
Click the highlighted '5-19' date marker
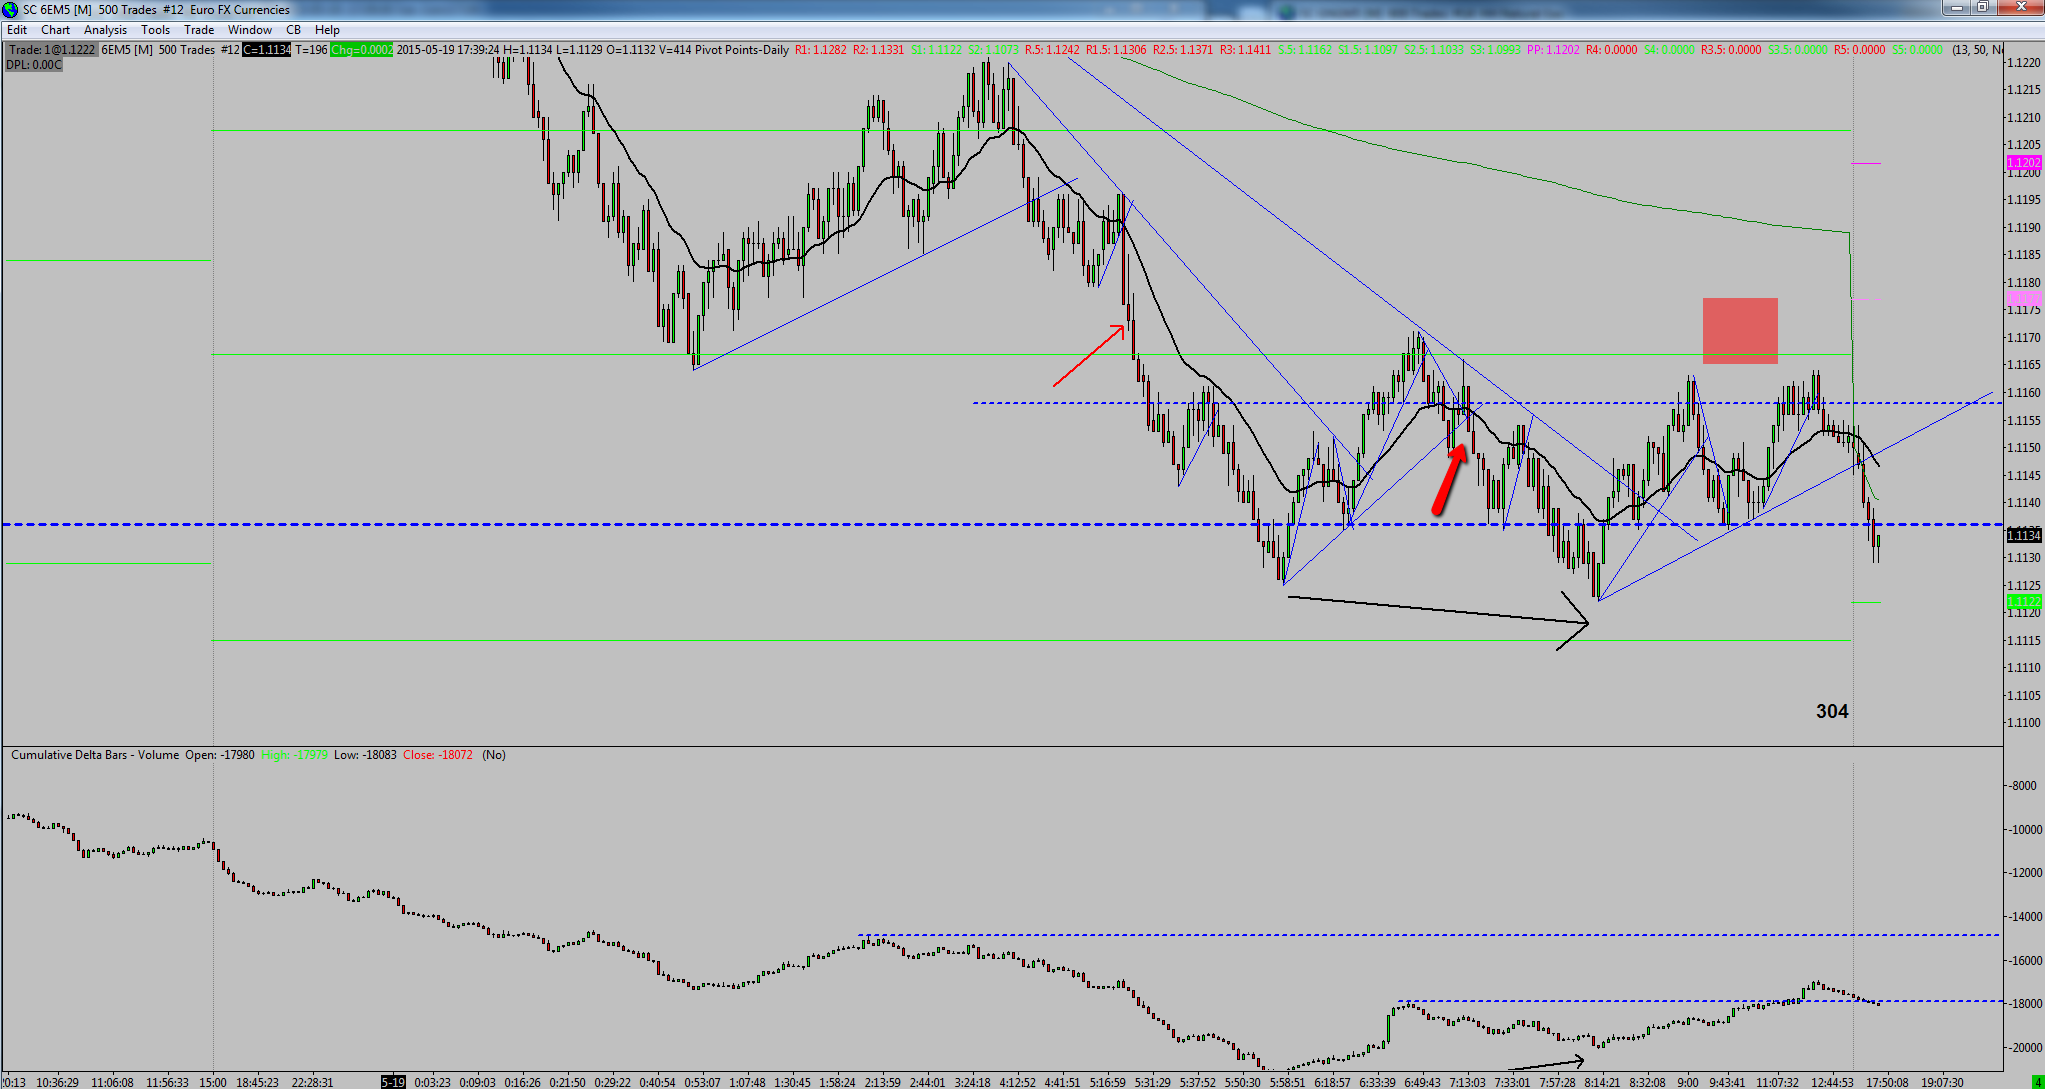tap(393, 1082)
